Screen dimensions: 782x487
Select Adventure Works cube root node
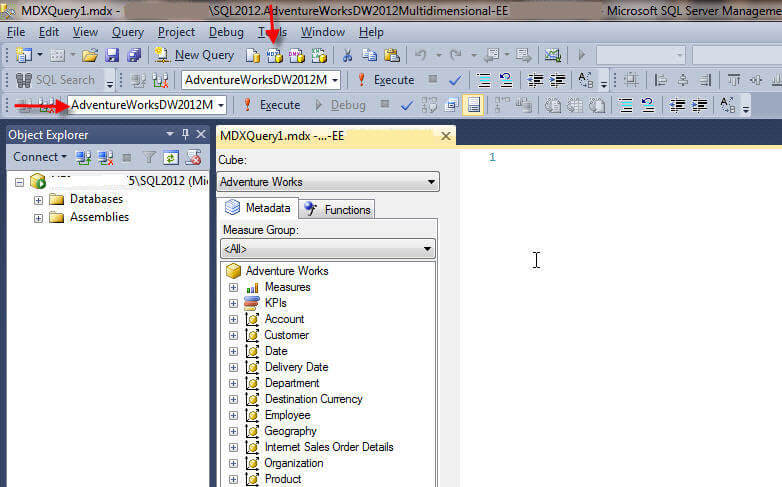(287, 271)
